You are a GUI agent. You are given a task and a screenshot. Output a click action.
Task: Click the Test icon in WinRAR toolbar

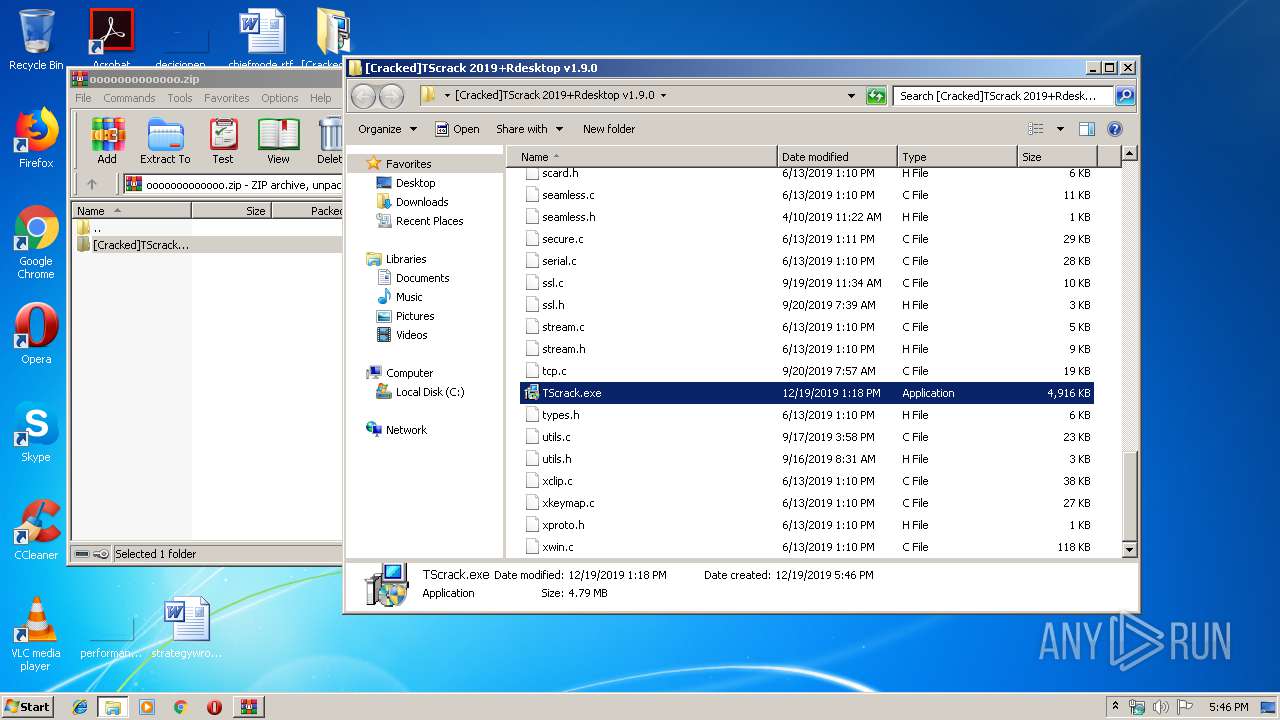point(223,140)
